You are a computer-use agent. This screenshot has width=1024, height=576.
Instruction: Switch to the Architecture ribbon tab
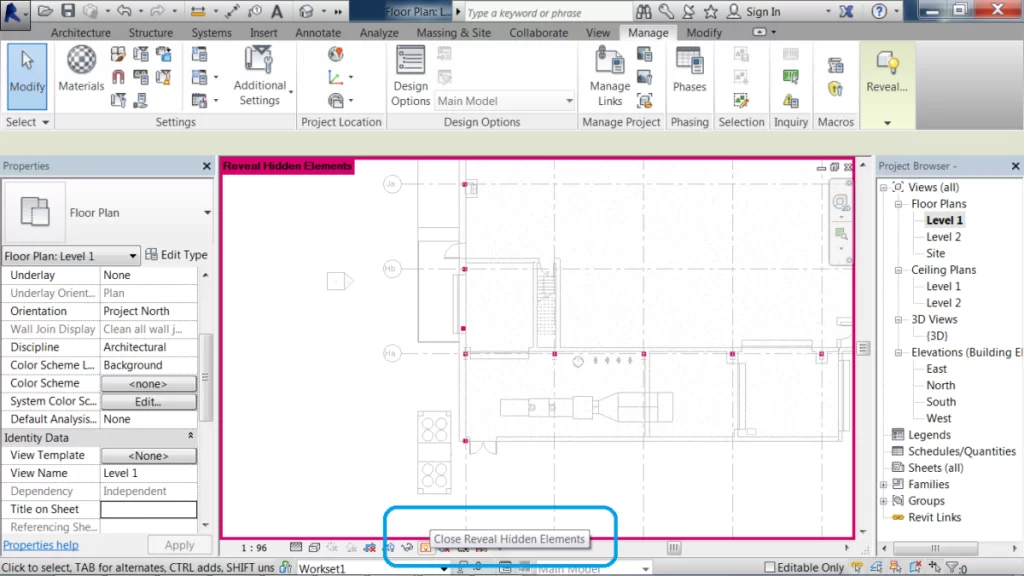tap(80, 33)
